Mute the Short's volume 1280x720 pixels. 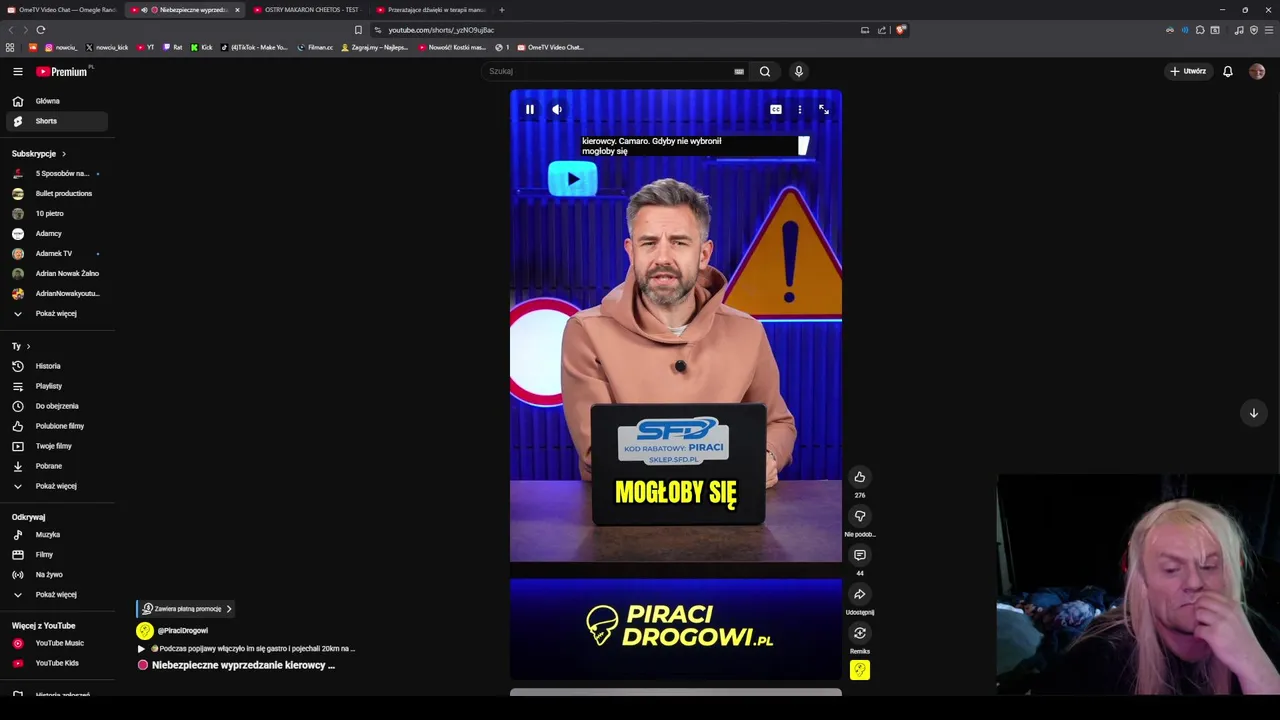pyautogui.click(x=557, y=109)
